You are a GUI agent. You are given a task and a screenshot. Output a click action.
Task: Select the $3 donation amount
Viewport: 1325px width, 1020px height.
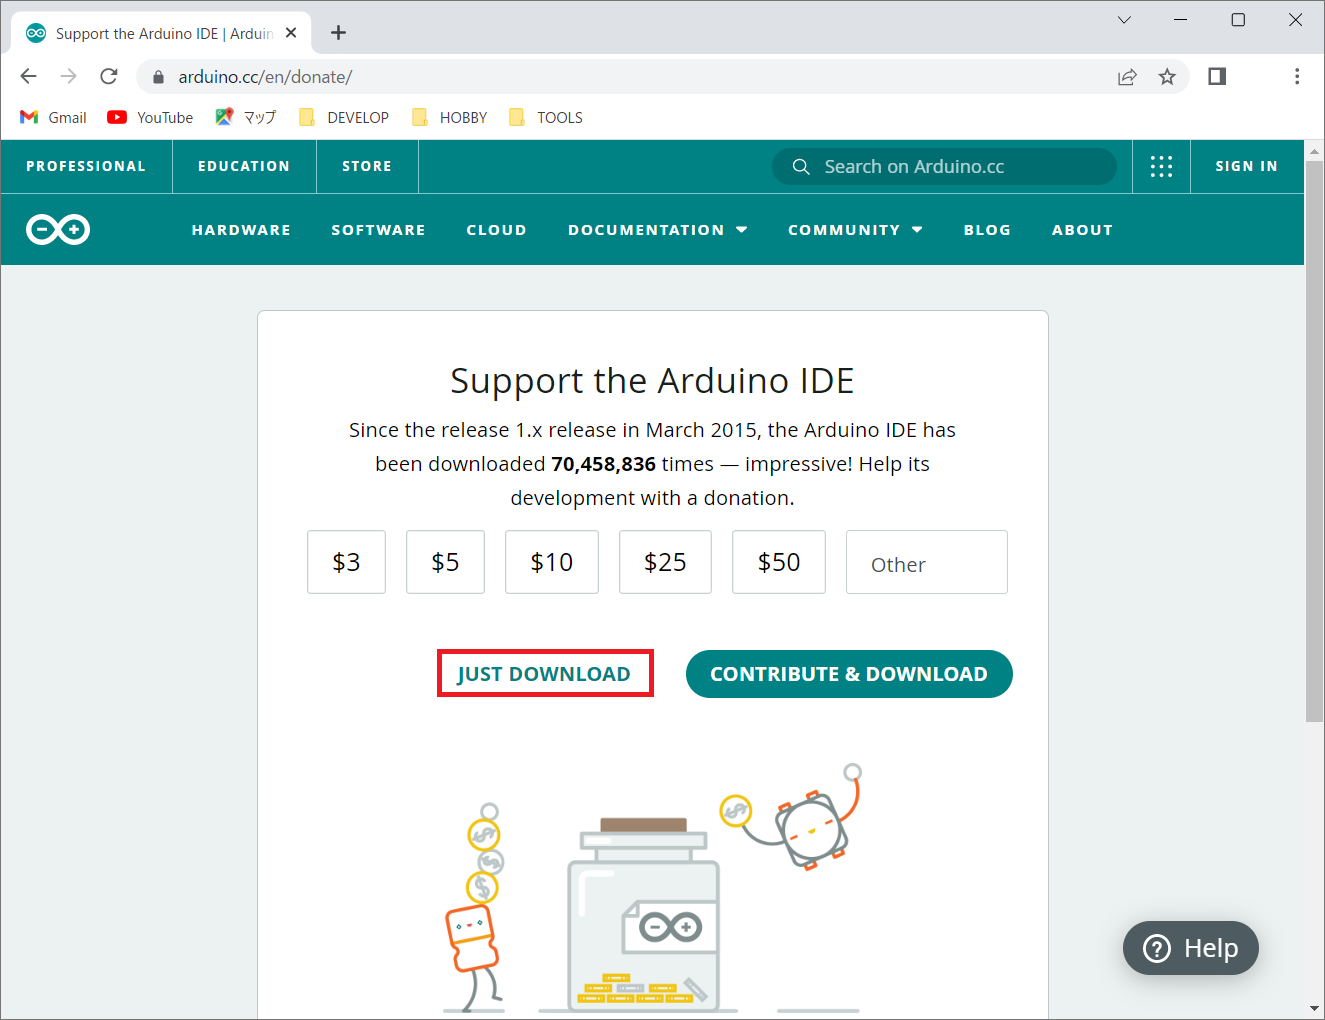click(x=346, y=562)
